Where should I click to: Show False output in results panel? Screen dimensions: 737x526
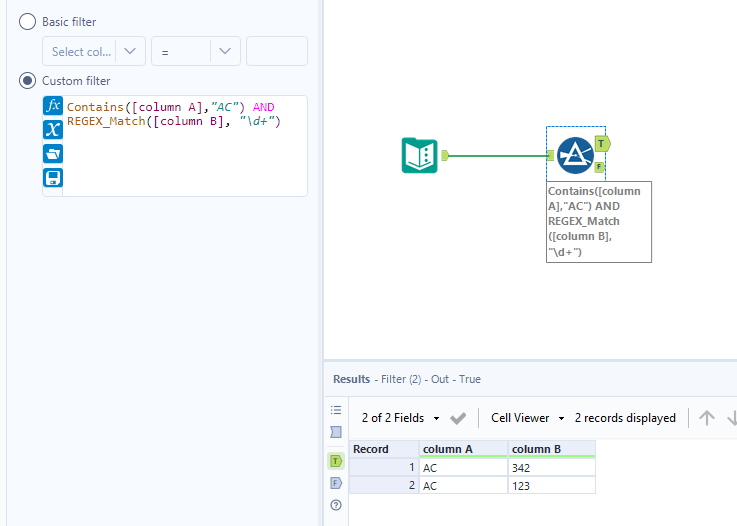(336, 483)
